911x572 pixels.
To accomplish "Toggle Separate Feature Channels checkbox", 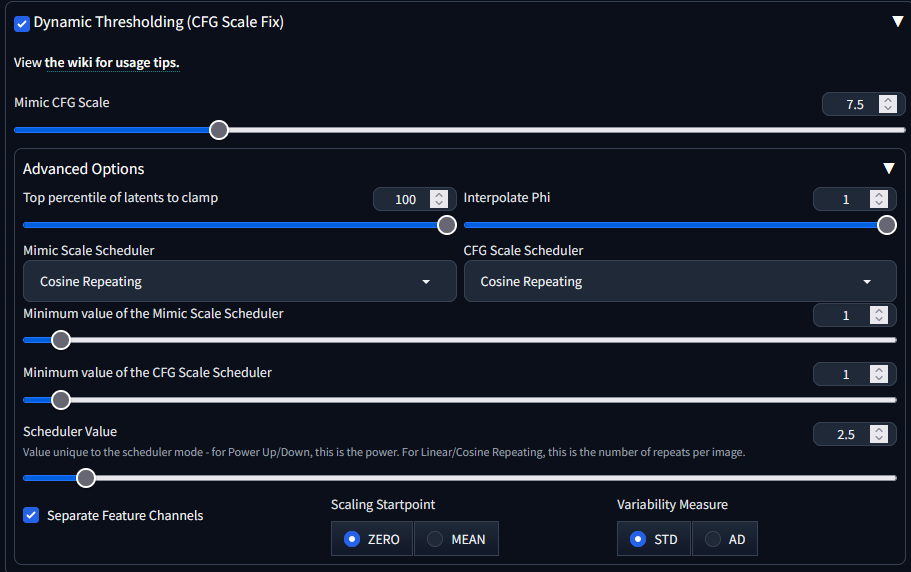I will pos(31,516).
